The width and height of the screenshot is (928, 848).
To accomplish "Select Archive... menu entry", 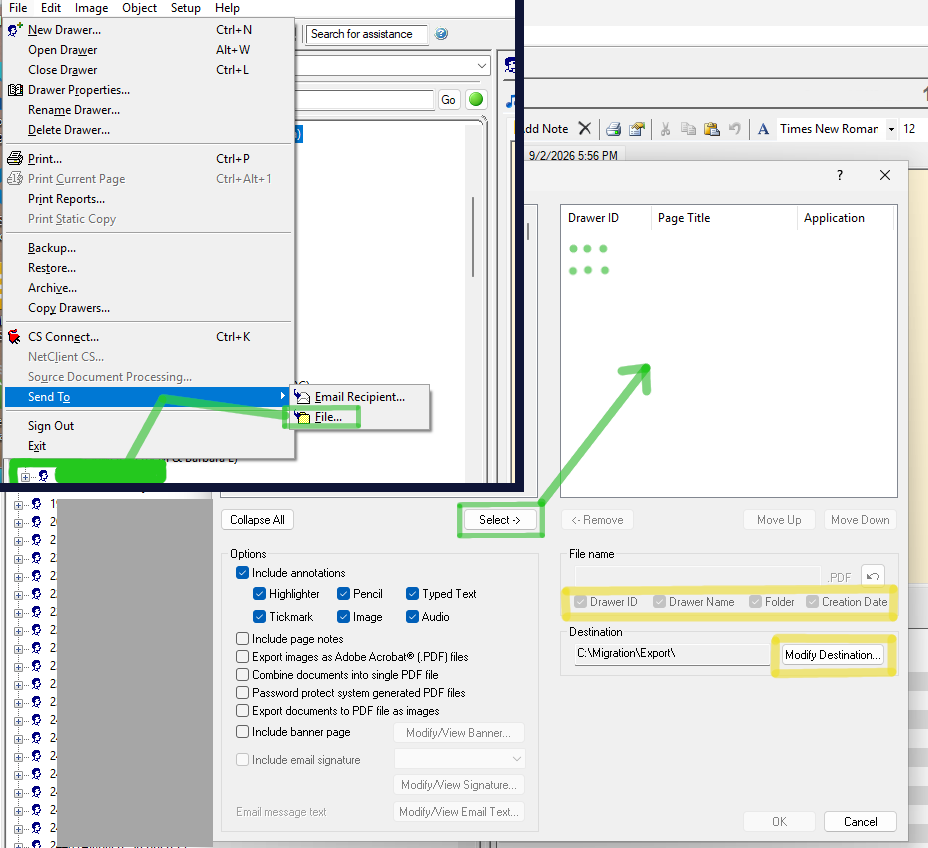I will 149,288.
